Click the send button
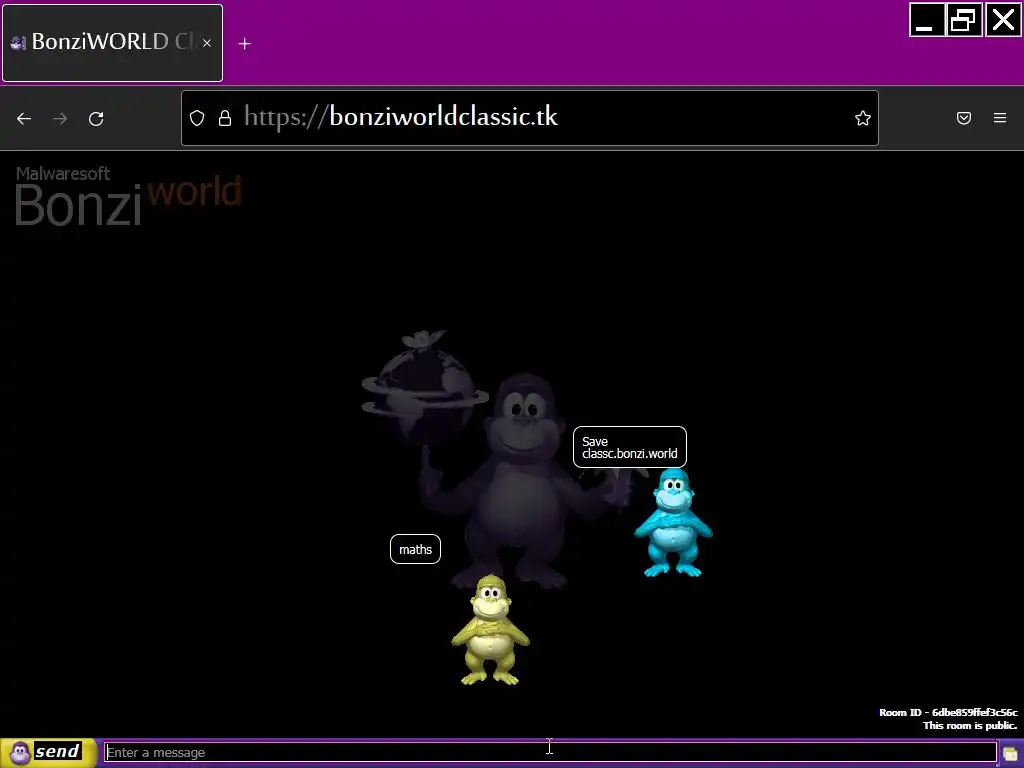Screen dimensions: 1024x768 [x=48, y=752]
